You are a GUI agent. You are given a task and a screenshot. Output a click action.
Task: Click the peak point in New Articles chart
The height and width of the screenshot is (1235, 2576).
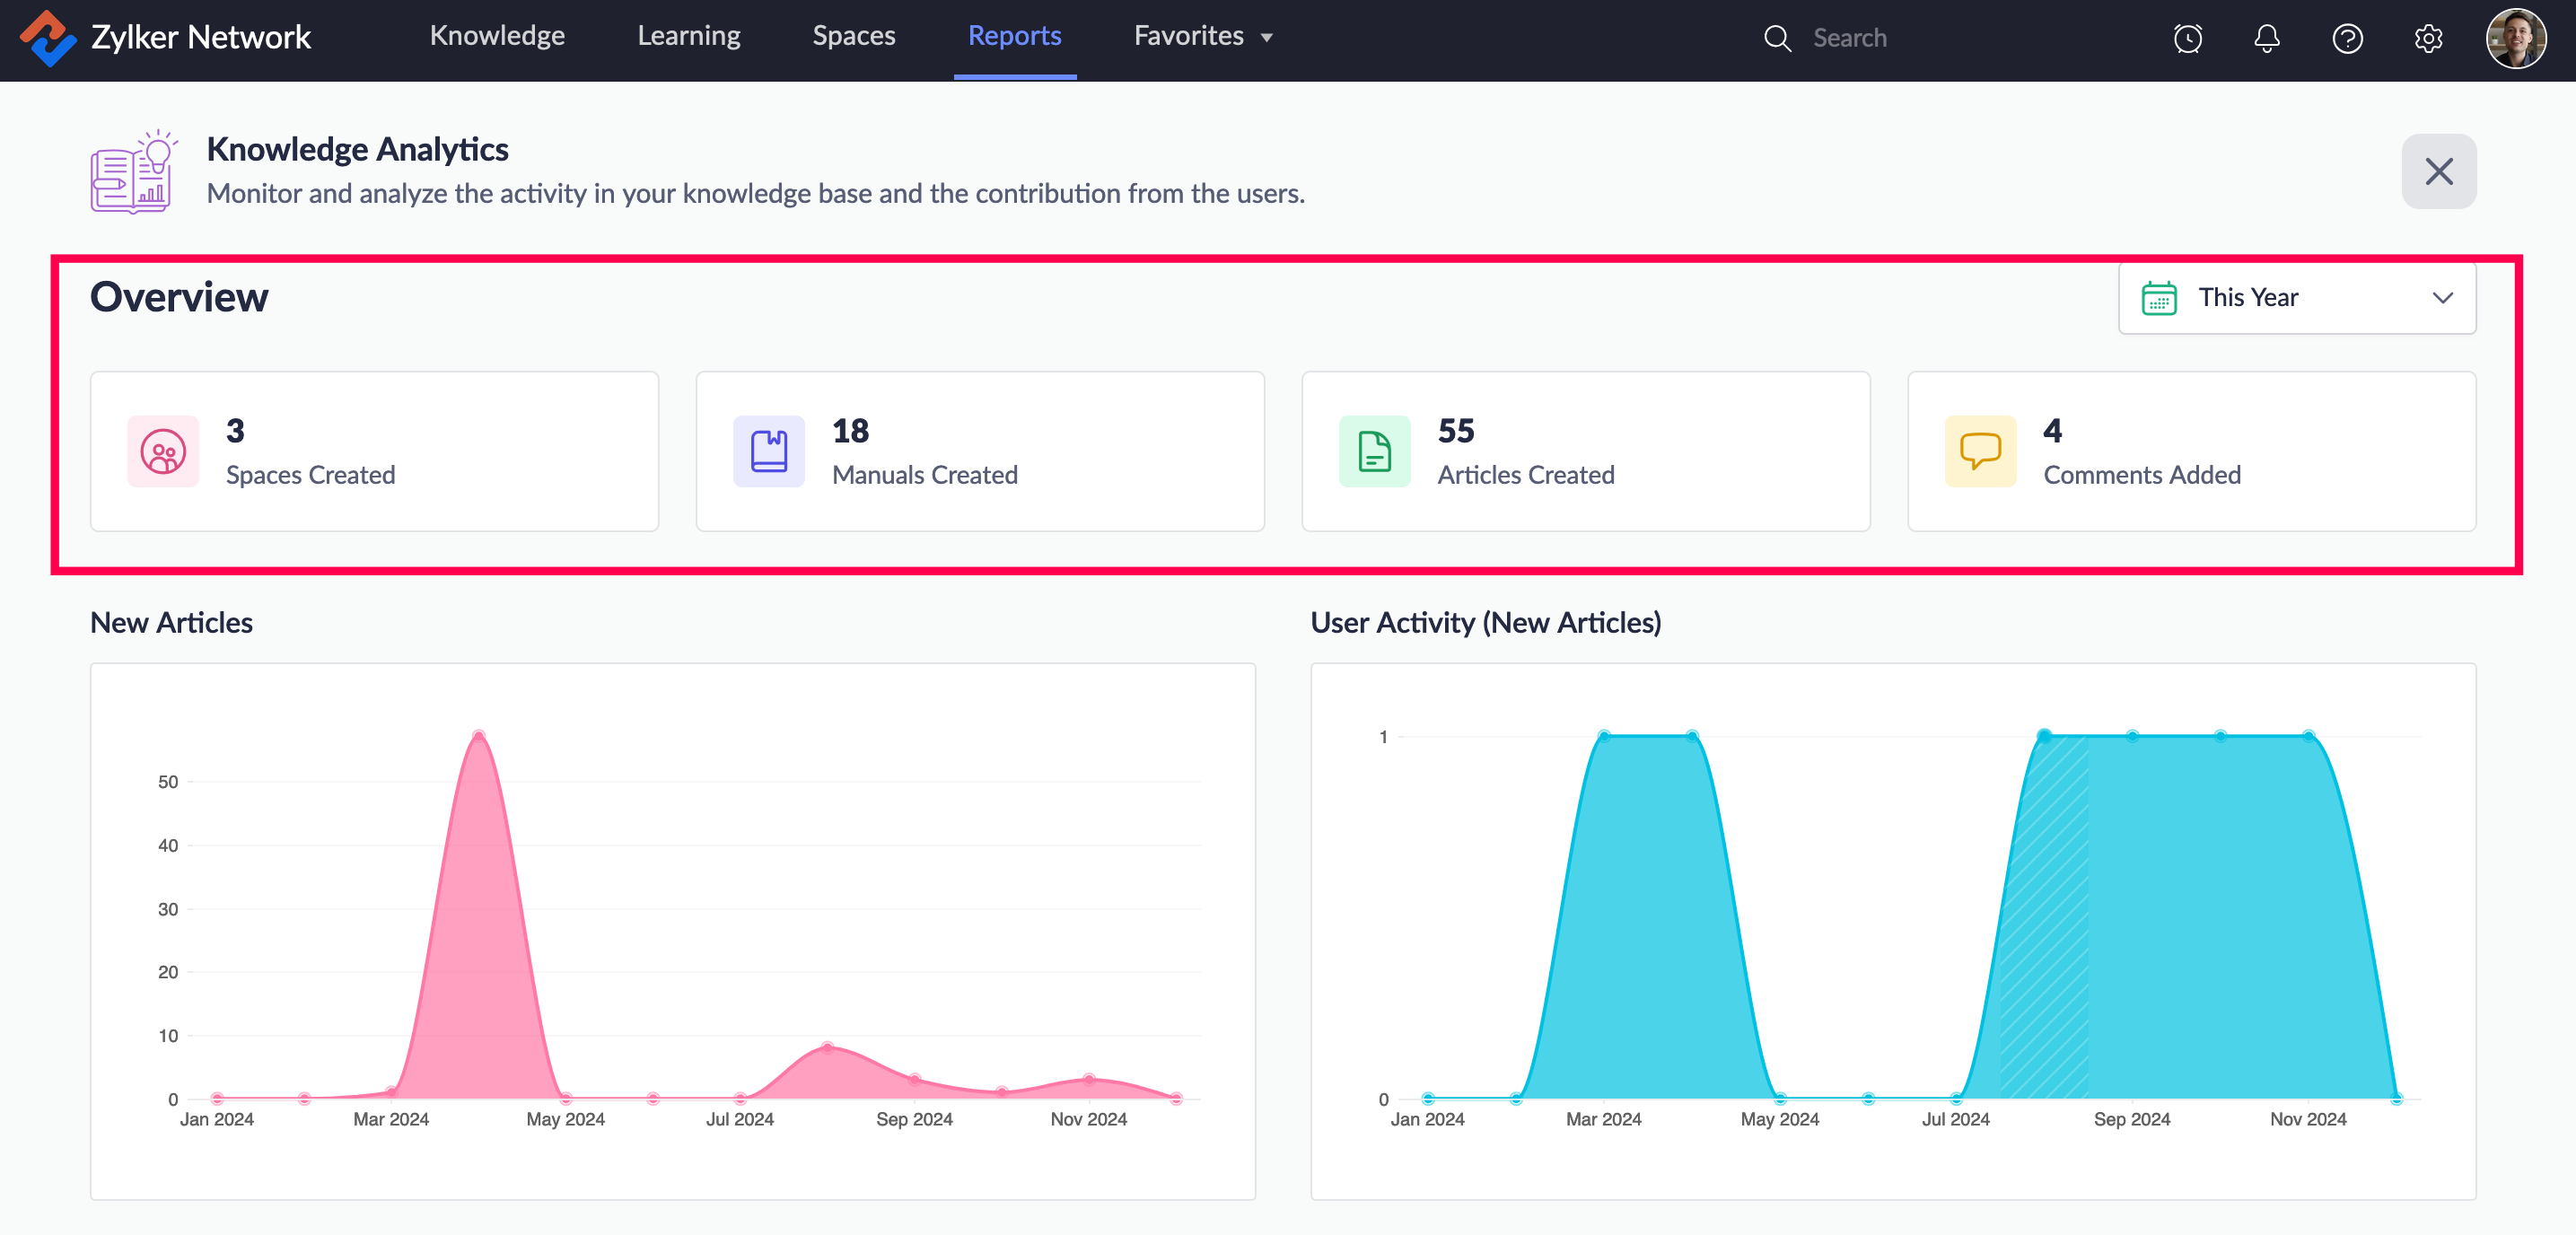click(479, 736)
